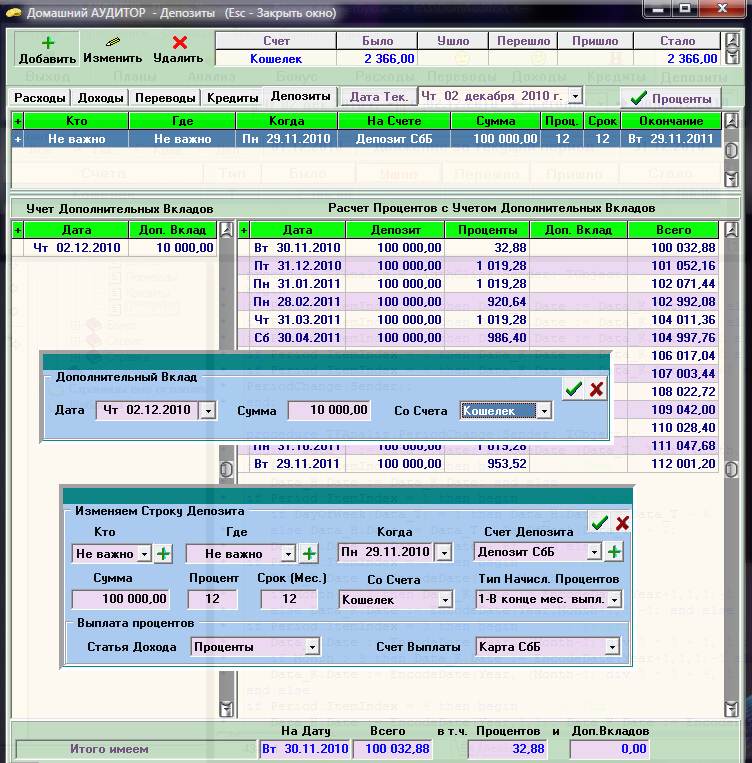This screenshot has height=763, width=752.
Task: Open the Со Счета Кошелек dropdown in additional deposit
Action: pos(543,410)
